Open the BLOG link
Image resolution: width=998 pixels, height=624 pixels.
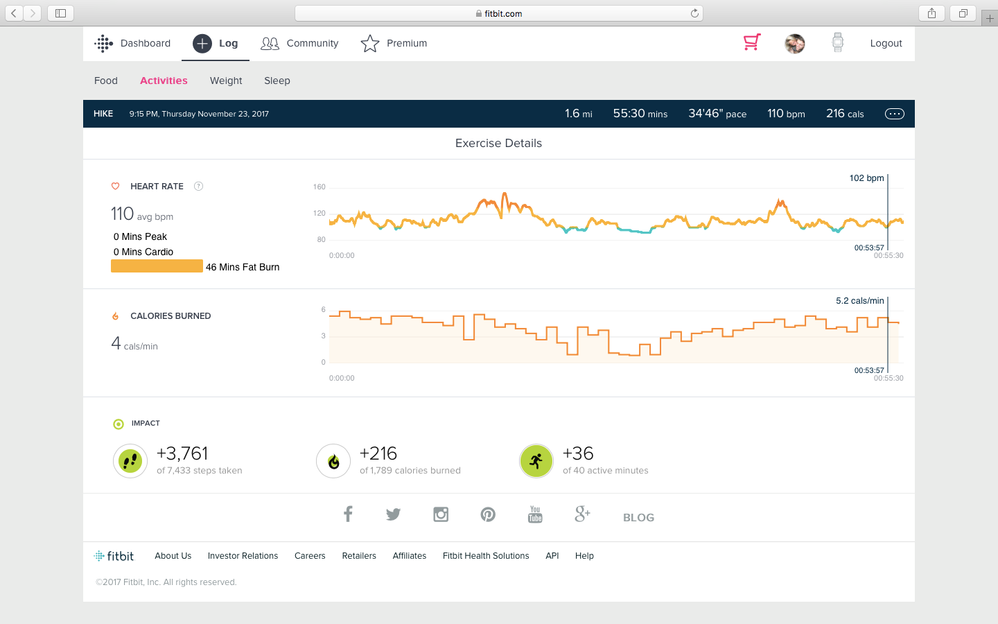[638, 517]
